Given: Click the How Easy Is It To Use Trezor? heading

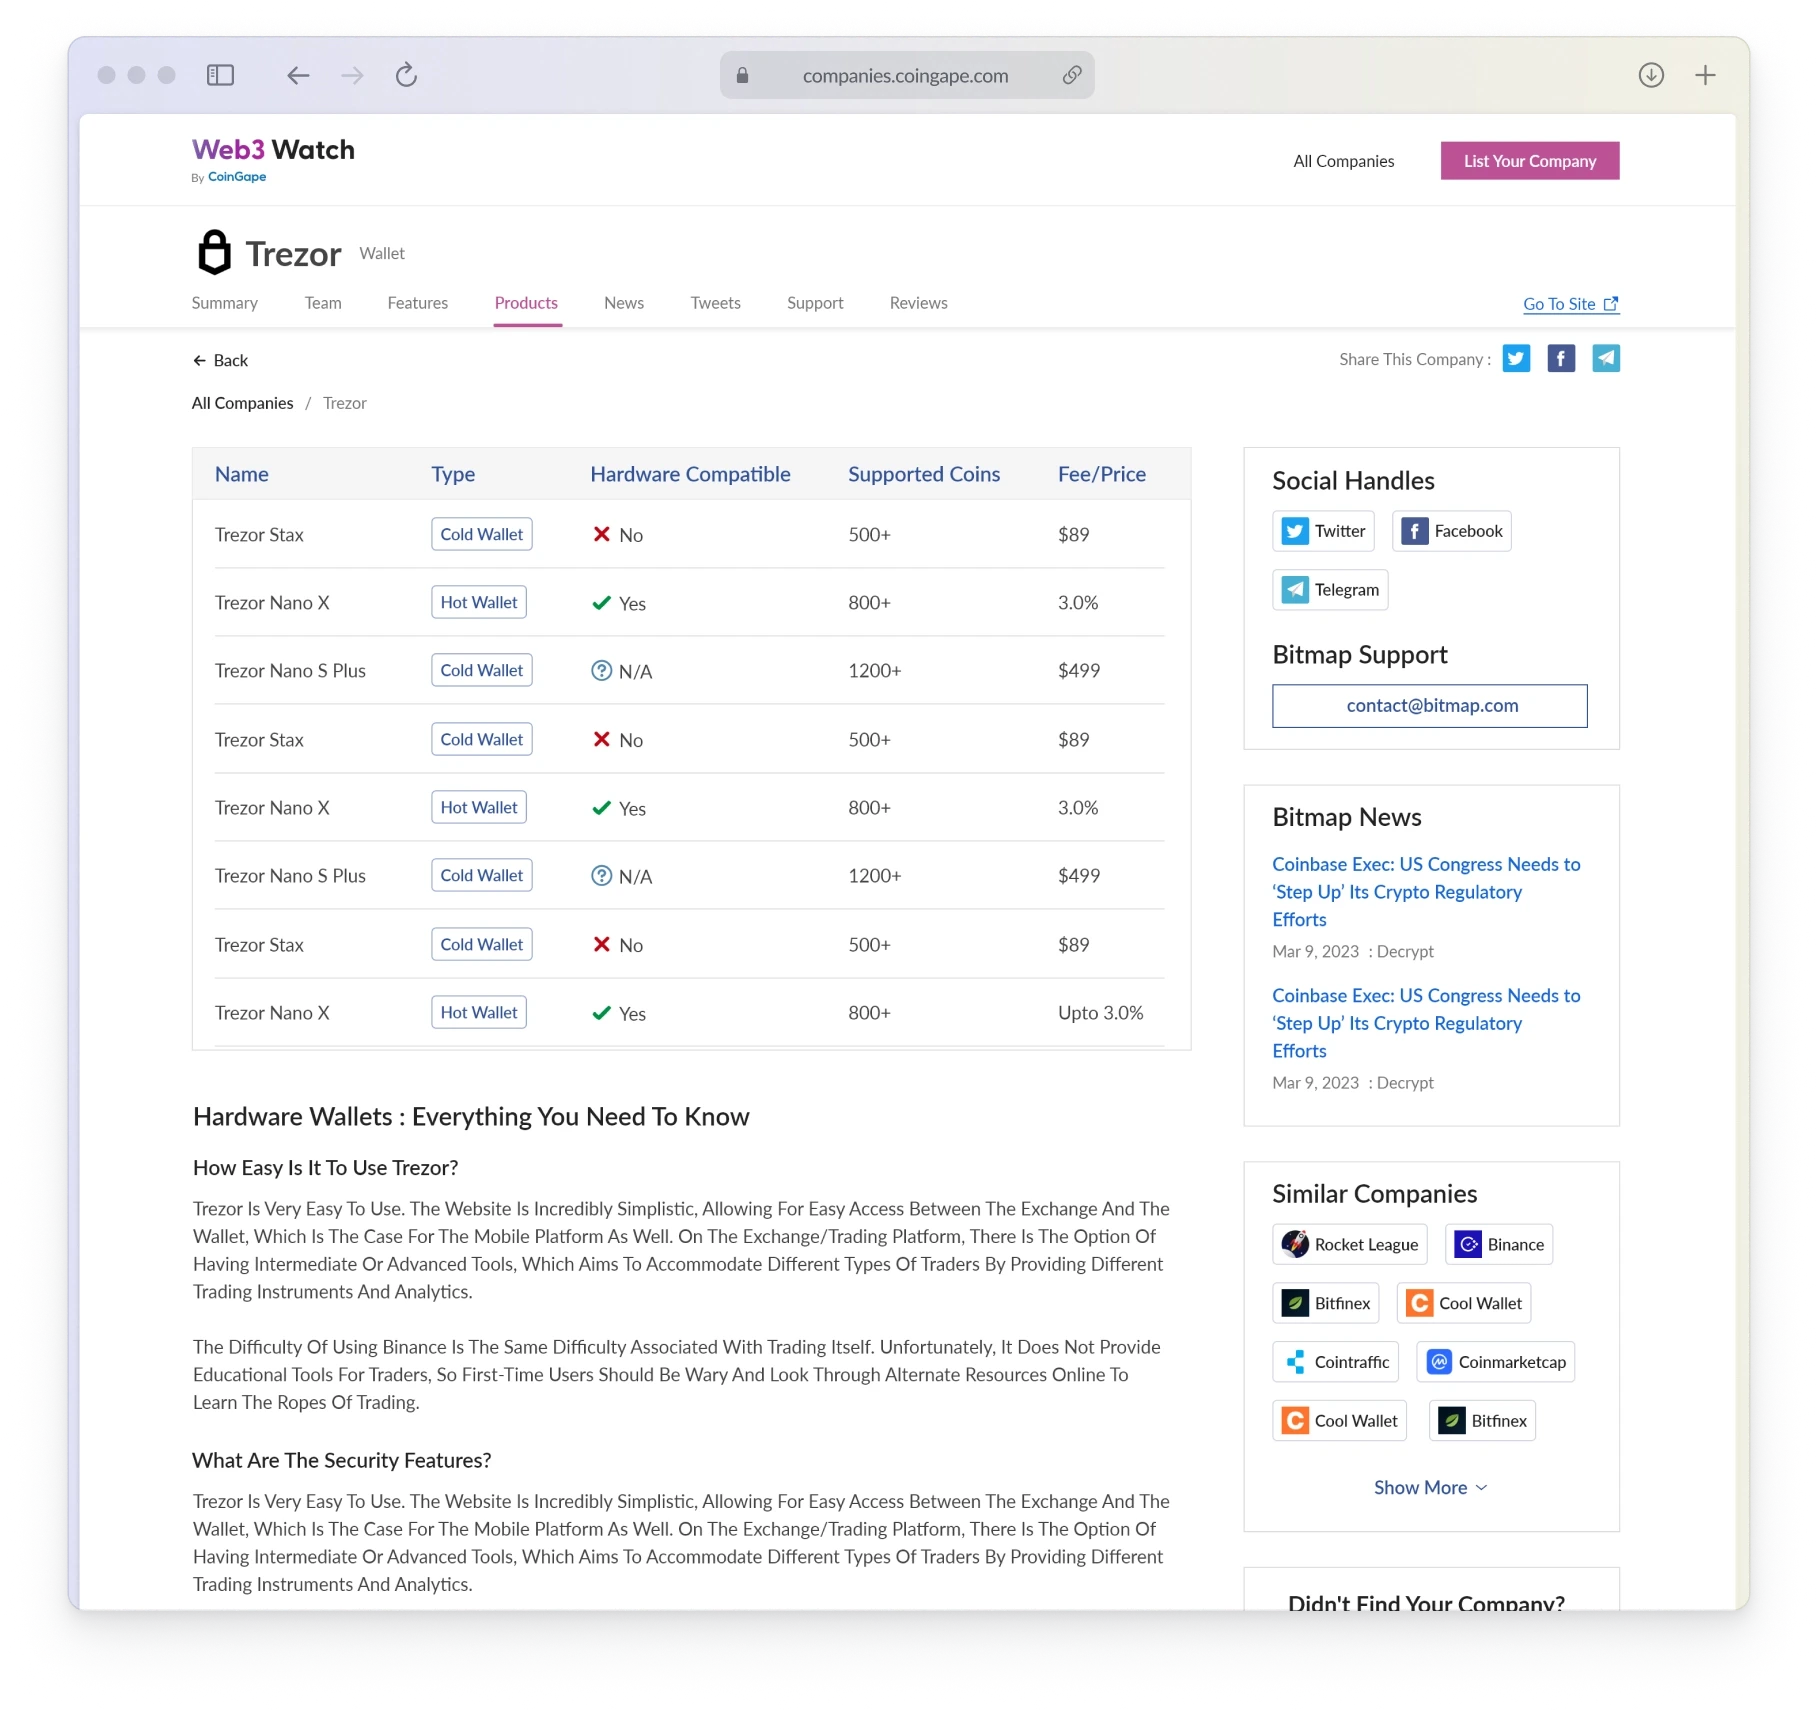Looking at the screenshot, I should (326, 1168).
